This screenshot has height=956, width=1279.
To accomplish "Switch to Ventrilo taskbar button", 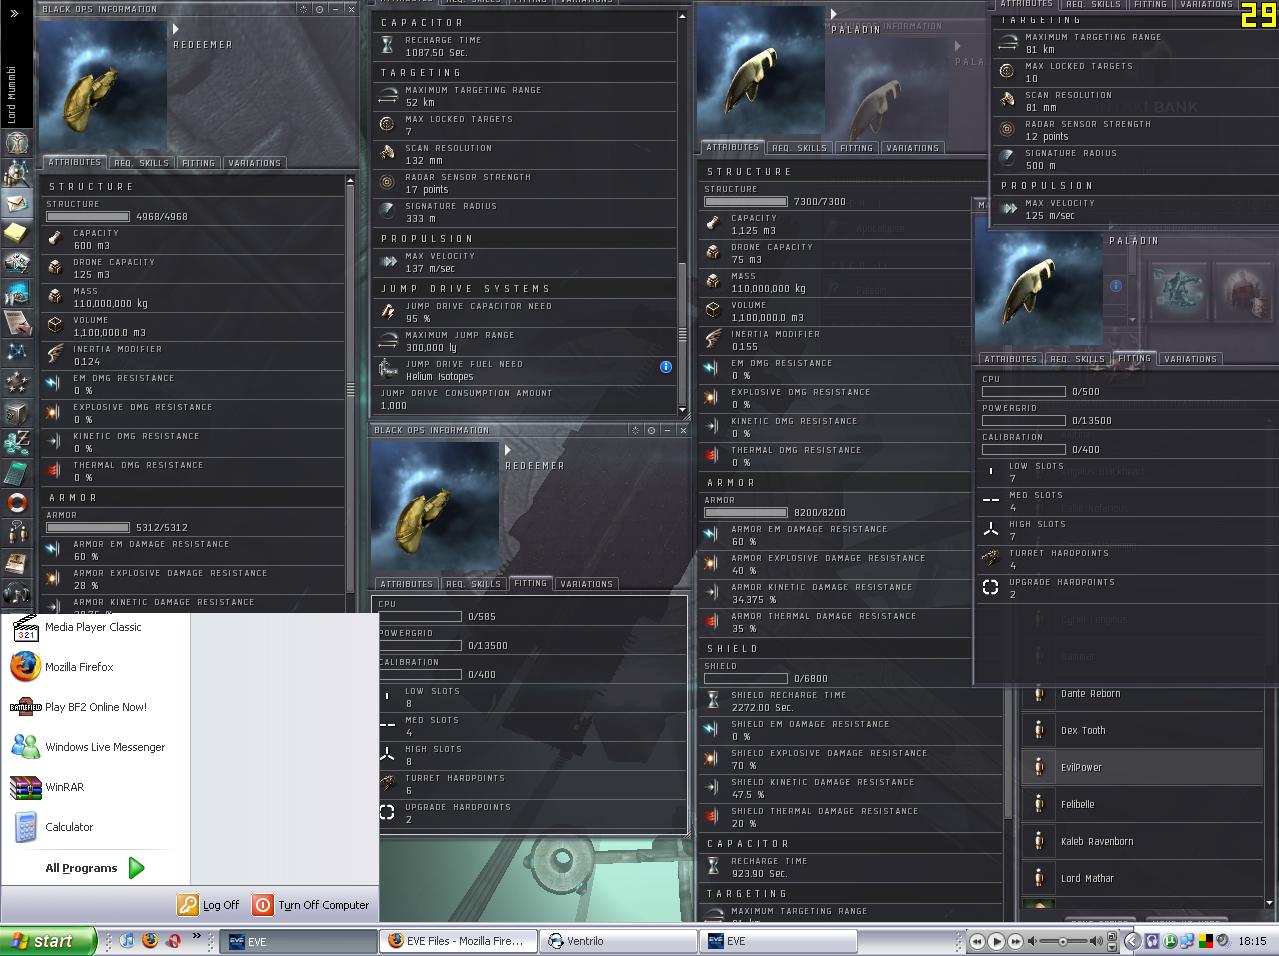I will click(619, 941).
